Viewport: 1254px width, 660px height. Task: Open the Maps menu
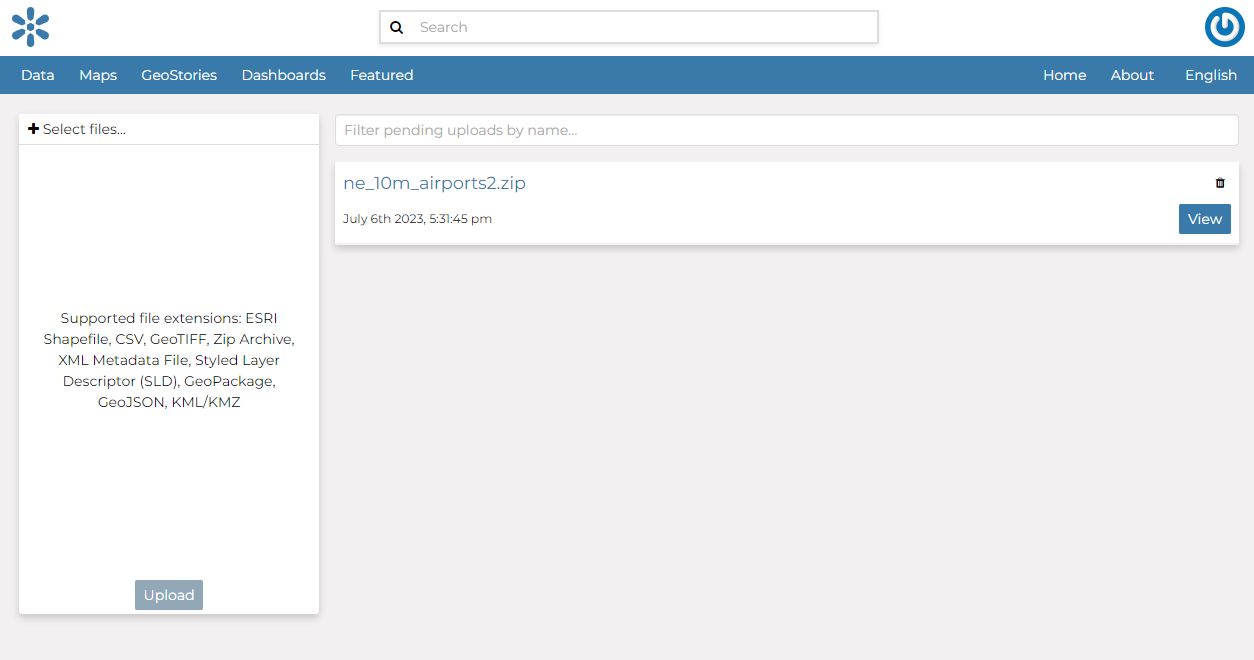point(97,75)
